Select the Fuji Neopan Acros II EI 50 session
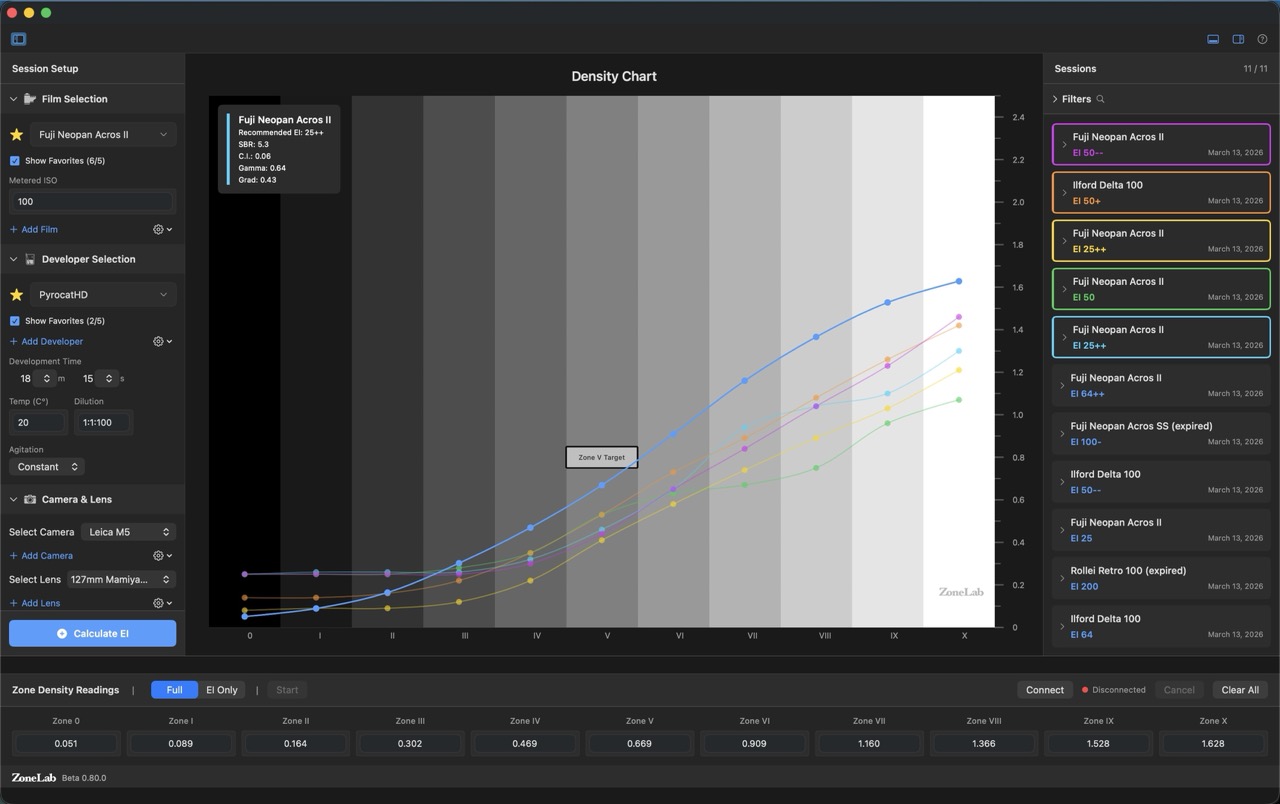The height and width of the screenshot is (804, 1280). click(1161, 289)
